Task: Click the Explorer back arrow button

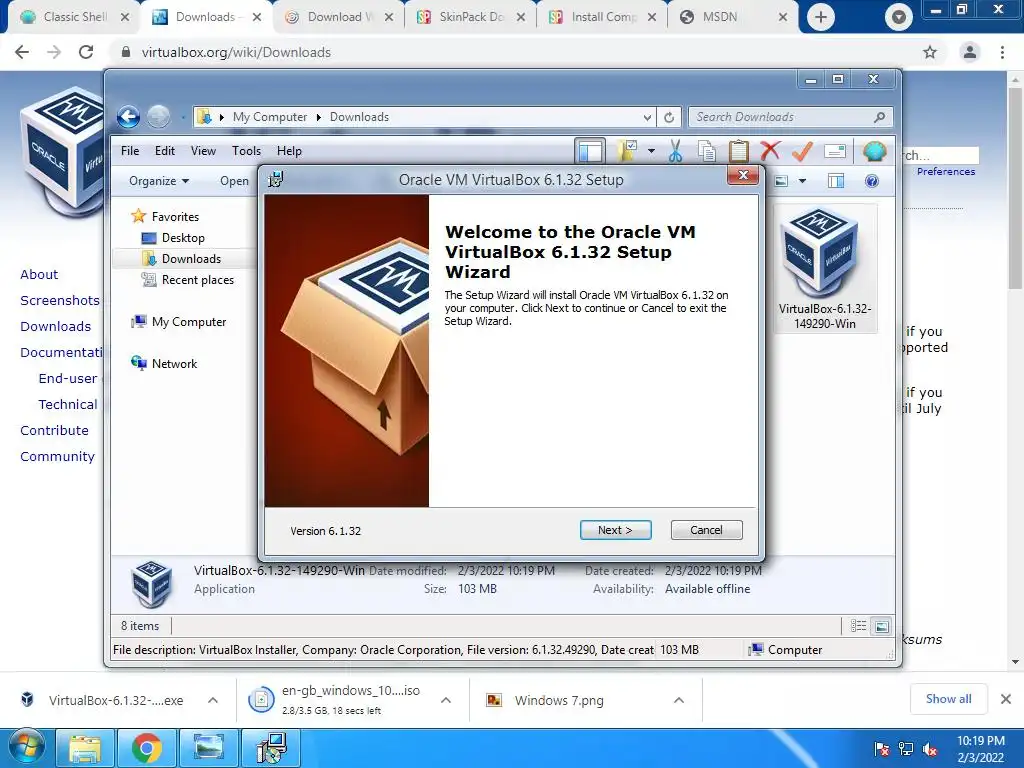Action: pyautogui.click(x=128, y=117)
